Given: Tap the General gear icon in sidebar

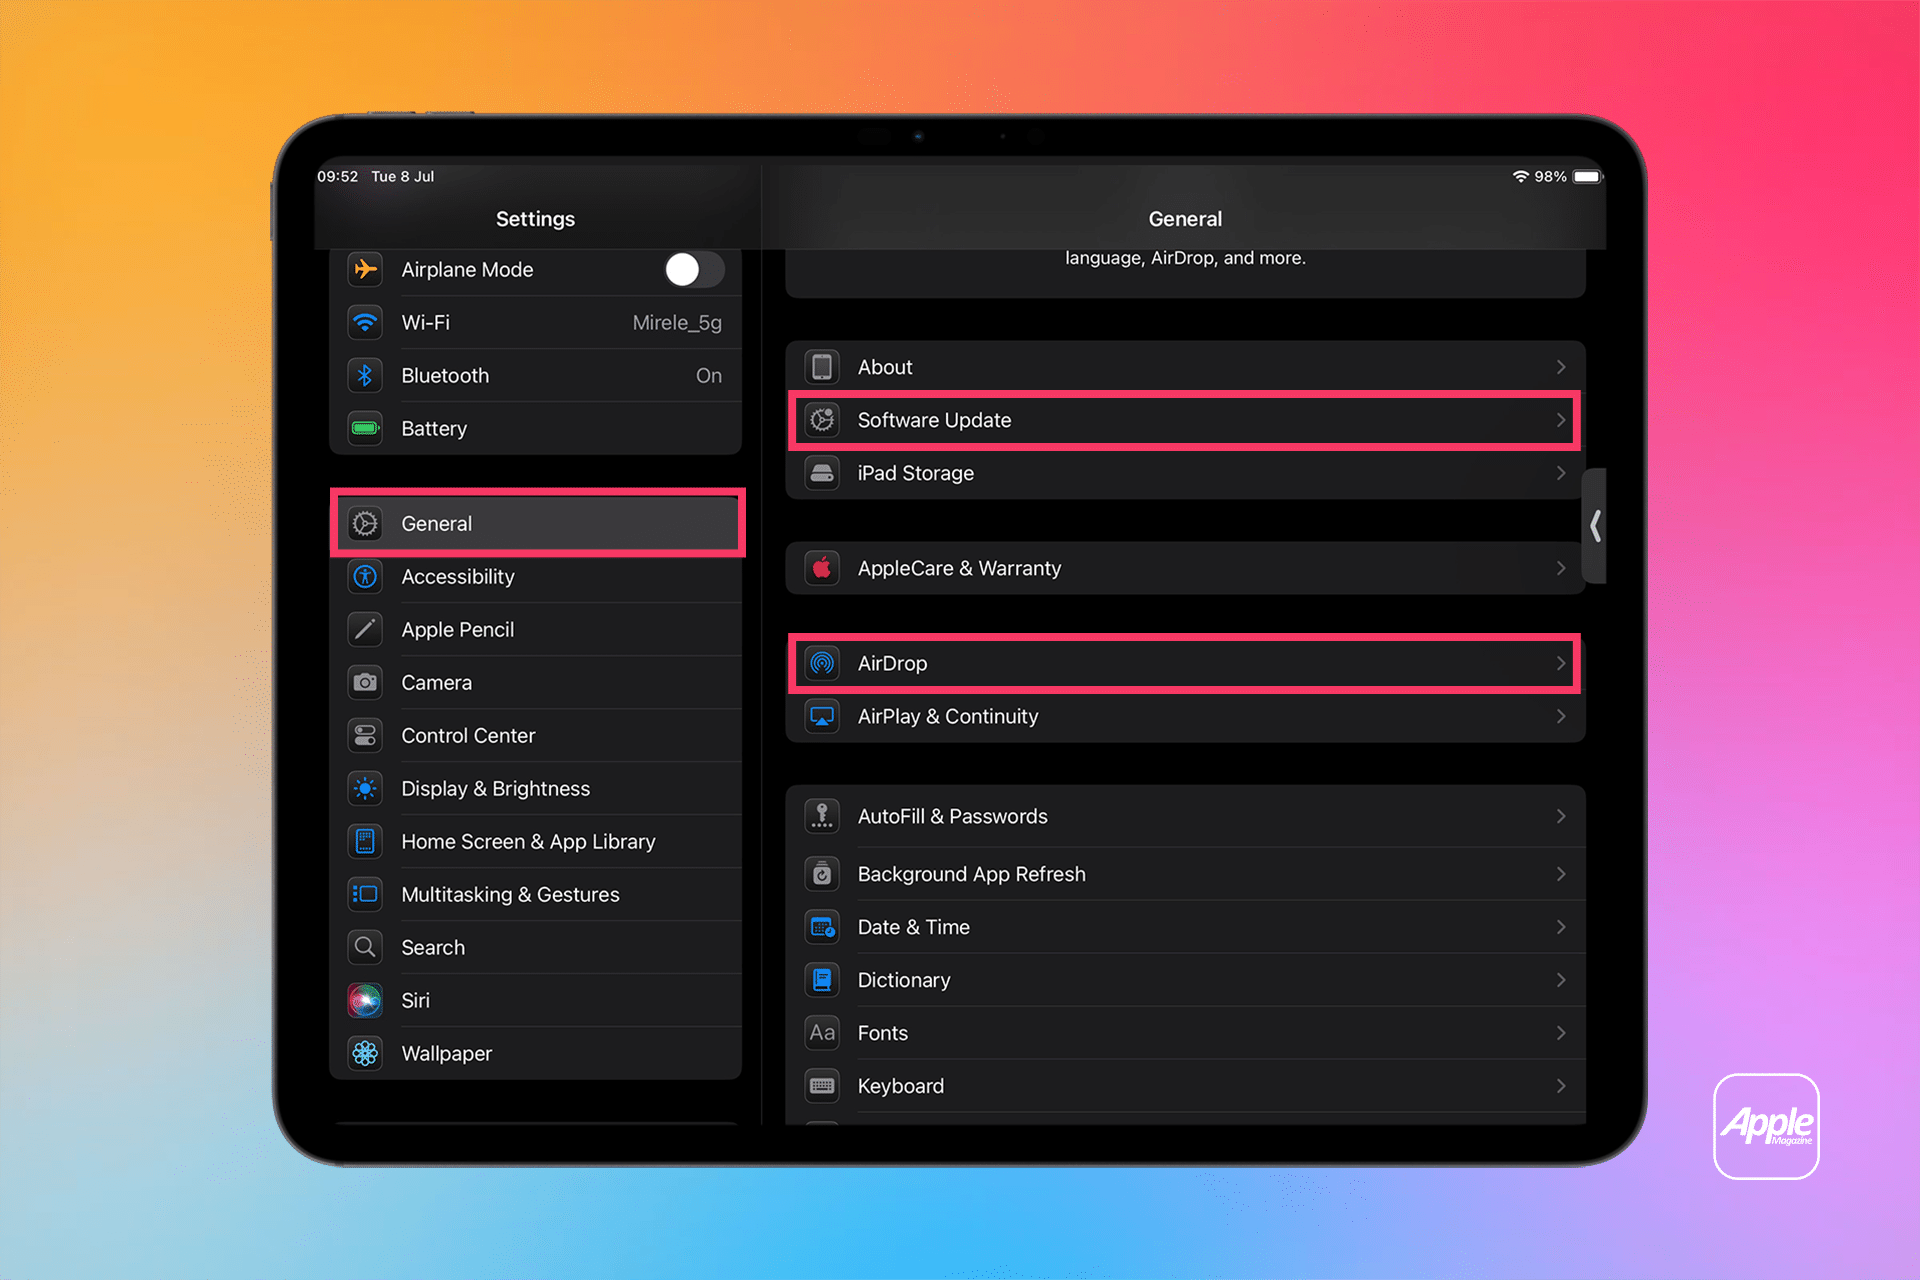Looking at the screenshot, I should tap(365, 523).
